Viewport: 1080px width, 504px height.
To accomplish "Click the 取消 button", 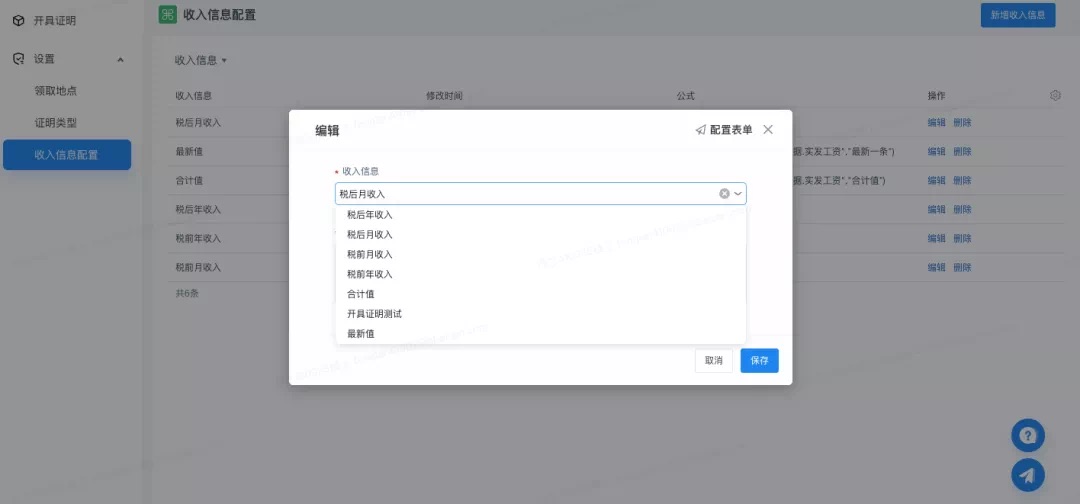I will click(714, 361).
